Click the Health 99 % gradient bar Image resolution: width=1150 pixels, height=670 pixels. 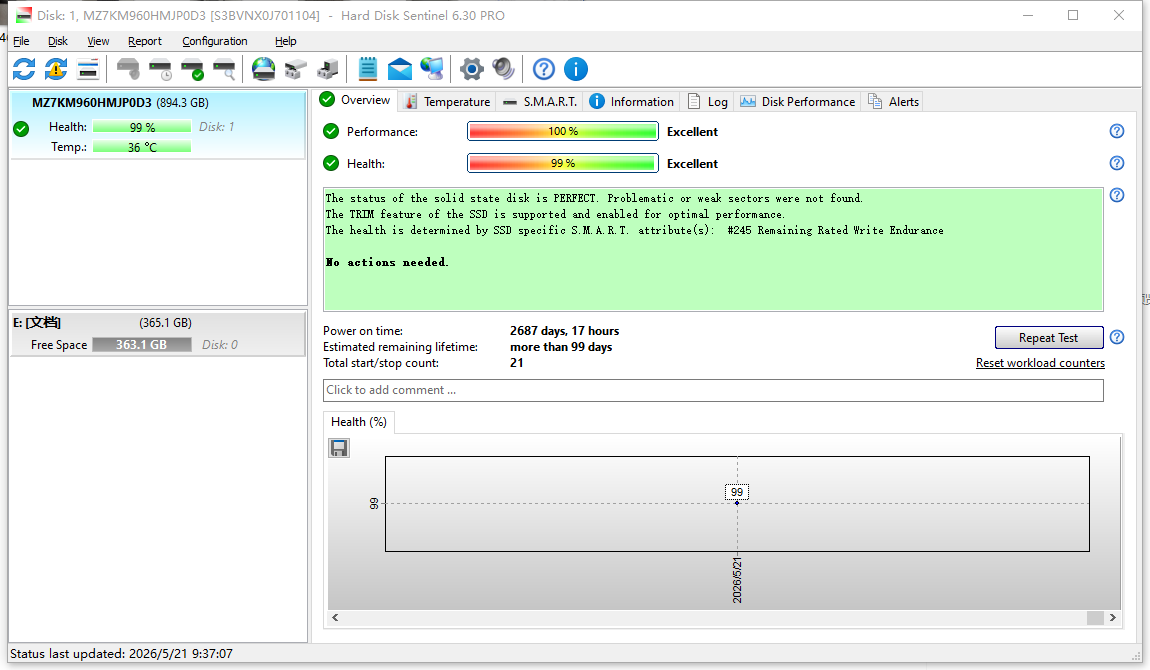563,163
